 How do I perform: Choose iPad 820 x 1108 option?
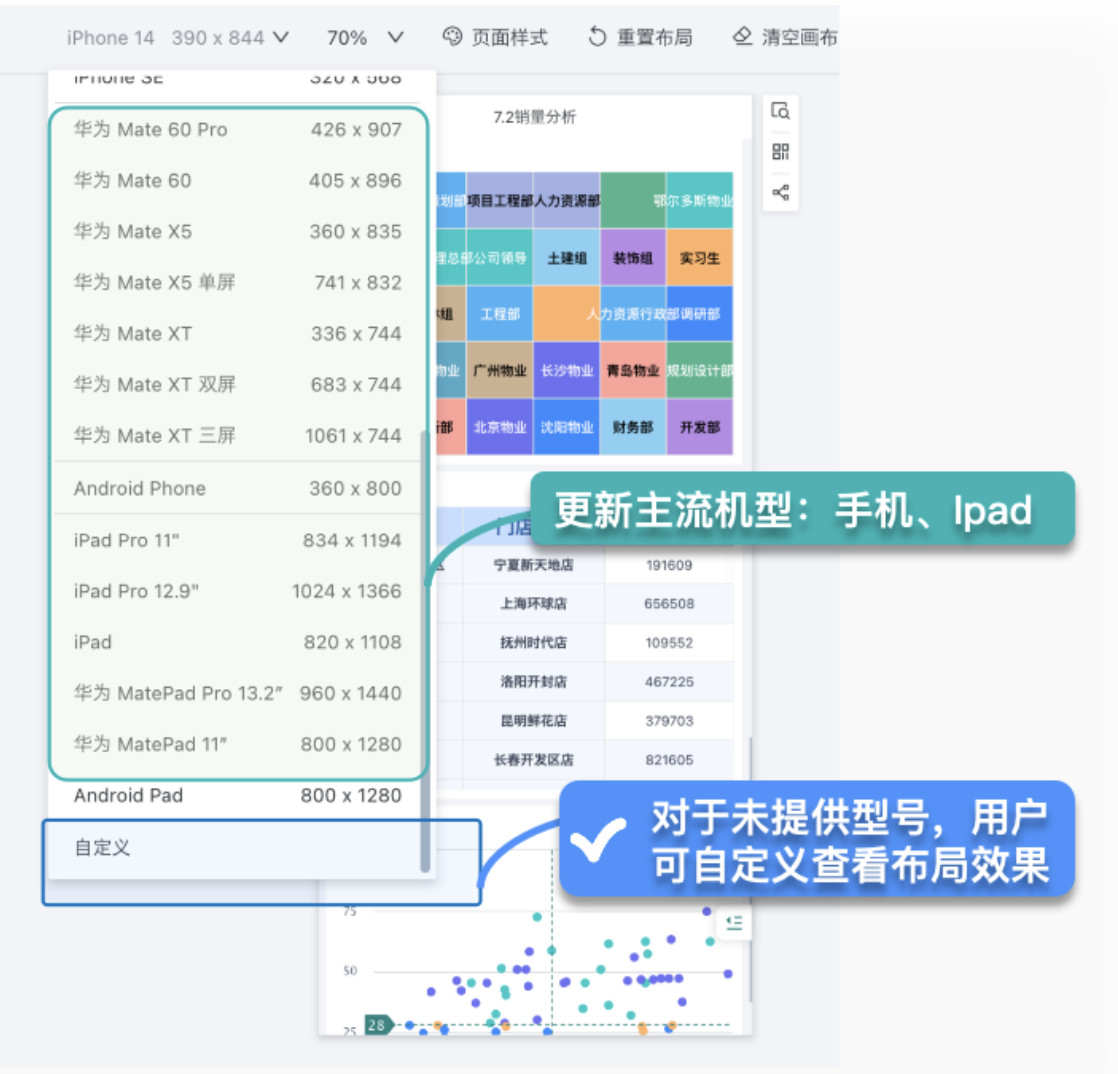tap(238, 643)
